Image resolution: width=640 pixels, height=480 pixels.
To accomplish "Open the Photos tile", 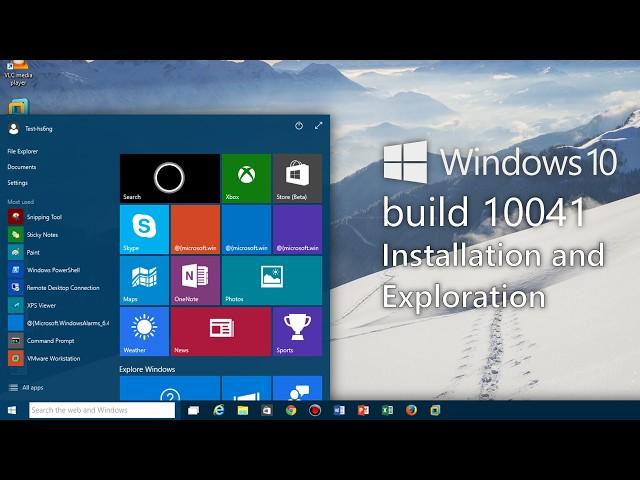I will 272,280.
